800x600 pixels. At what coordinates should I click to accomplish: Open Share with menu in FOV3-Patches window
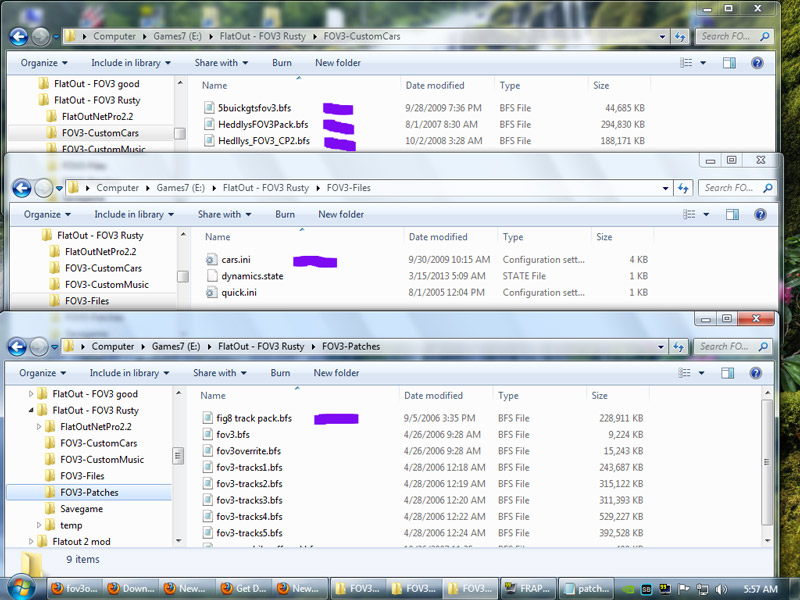(219, 373)
